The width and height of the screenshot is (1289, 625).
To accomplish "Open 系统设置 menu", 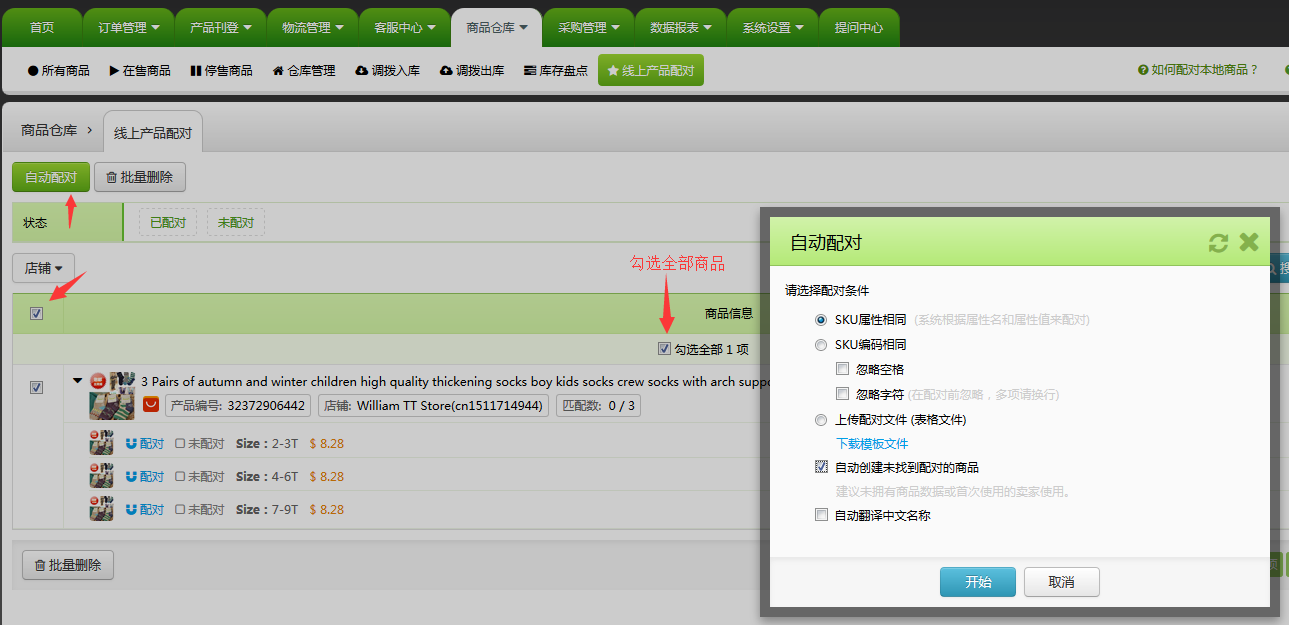I will pos(772,28).
